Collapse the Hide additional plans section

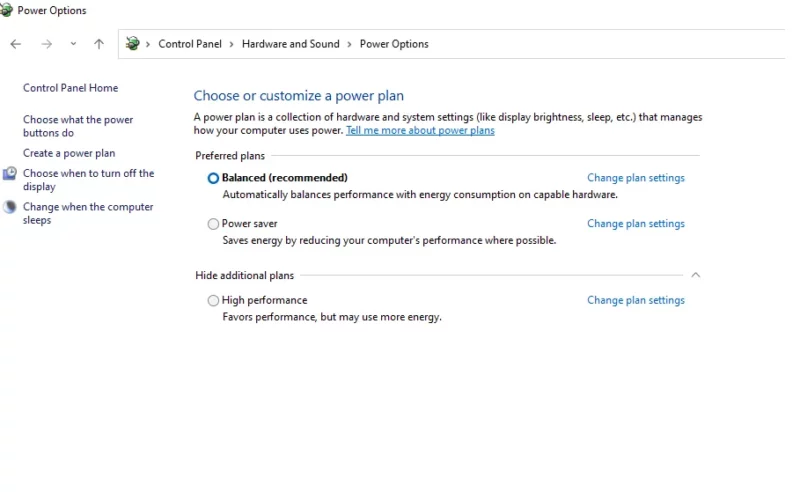tap(695, 275)
